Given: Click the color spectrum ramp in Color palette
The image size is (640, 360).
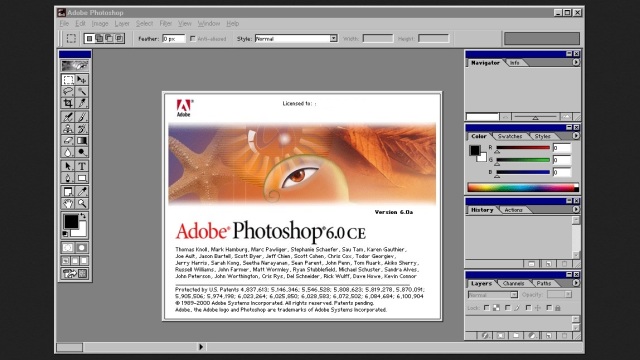Looking at the screenshot, I should point(523,188).
